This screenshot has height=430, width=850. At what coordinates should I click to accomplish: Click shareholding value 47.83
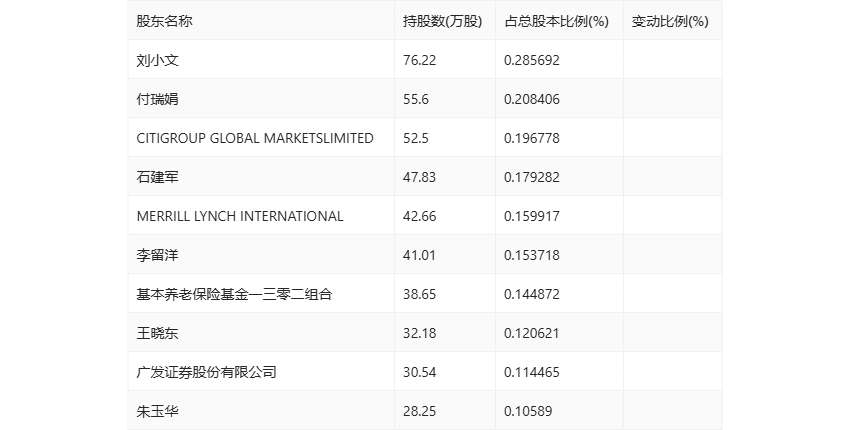pos(420,177)
